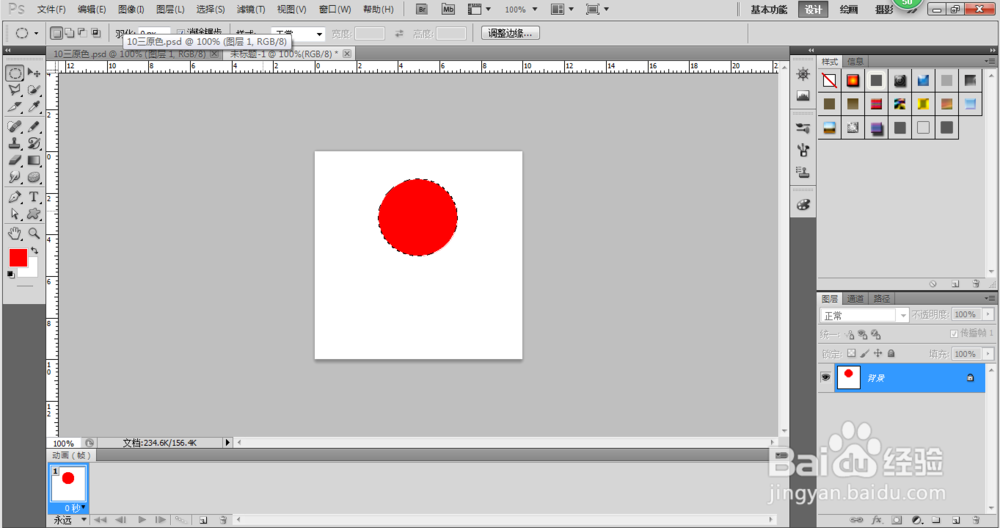Select the Gradient tool
Viewport: 1000px width, 528px height.
(34, 160)
